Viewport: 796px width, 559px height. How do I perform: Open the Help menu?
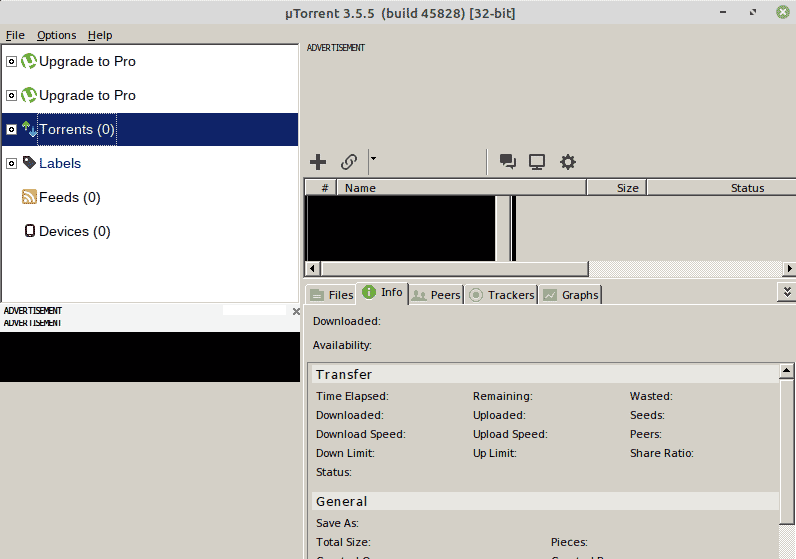100,35
